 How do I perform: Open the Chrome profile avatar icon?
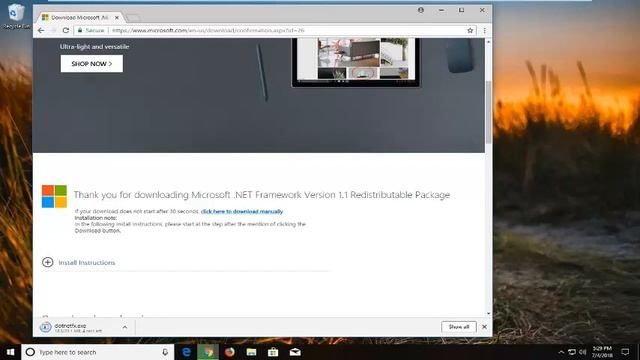(421, 10)
